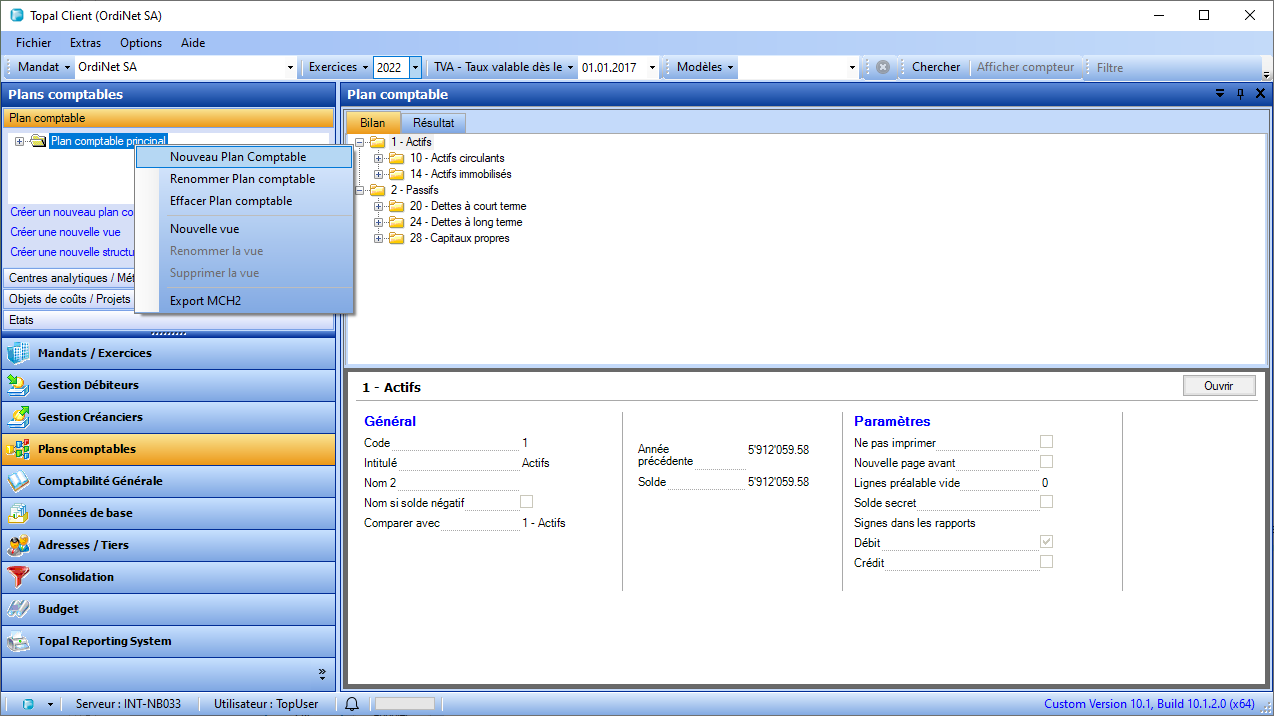Check the Nom si solde négatif box
1274x716 pixels.
[x=526, y=502]
